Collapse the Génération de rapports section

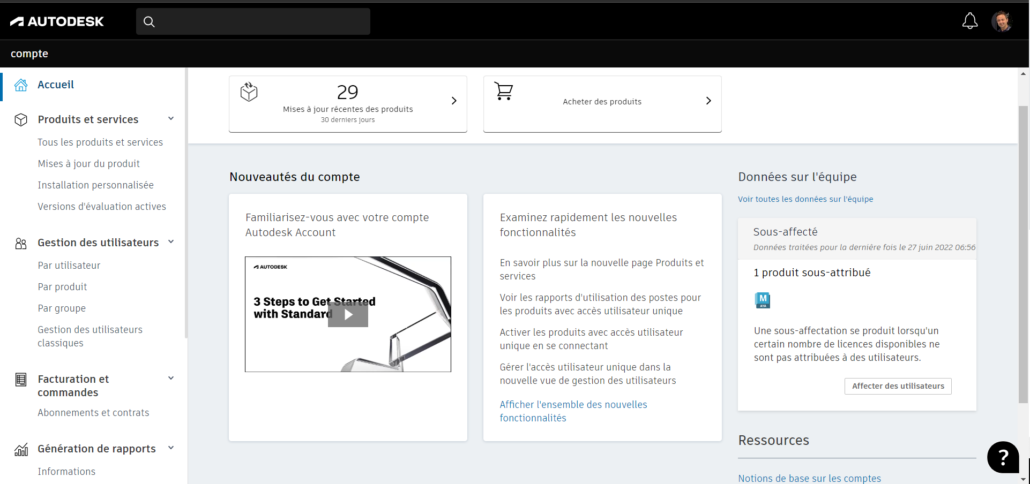pos(171,448)
